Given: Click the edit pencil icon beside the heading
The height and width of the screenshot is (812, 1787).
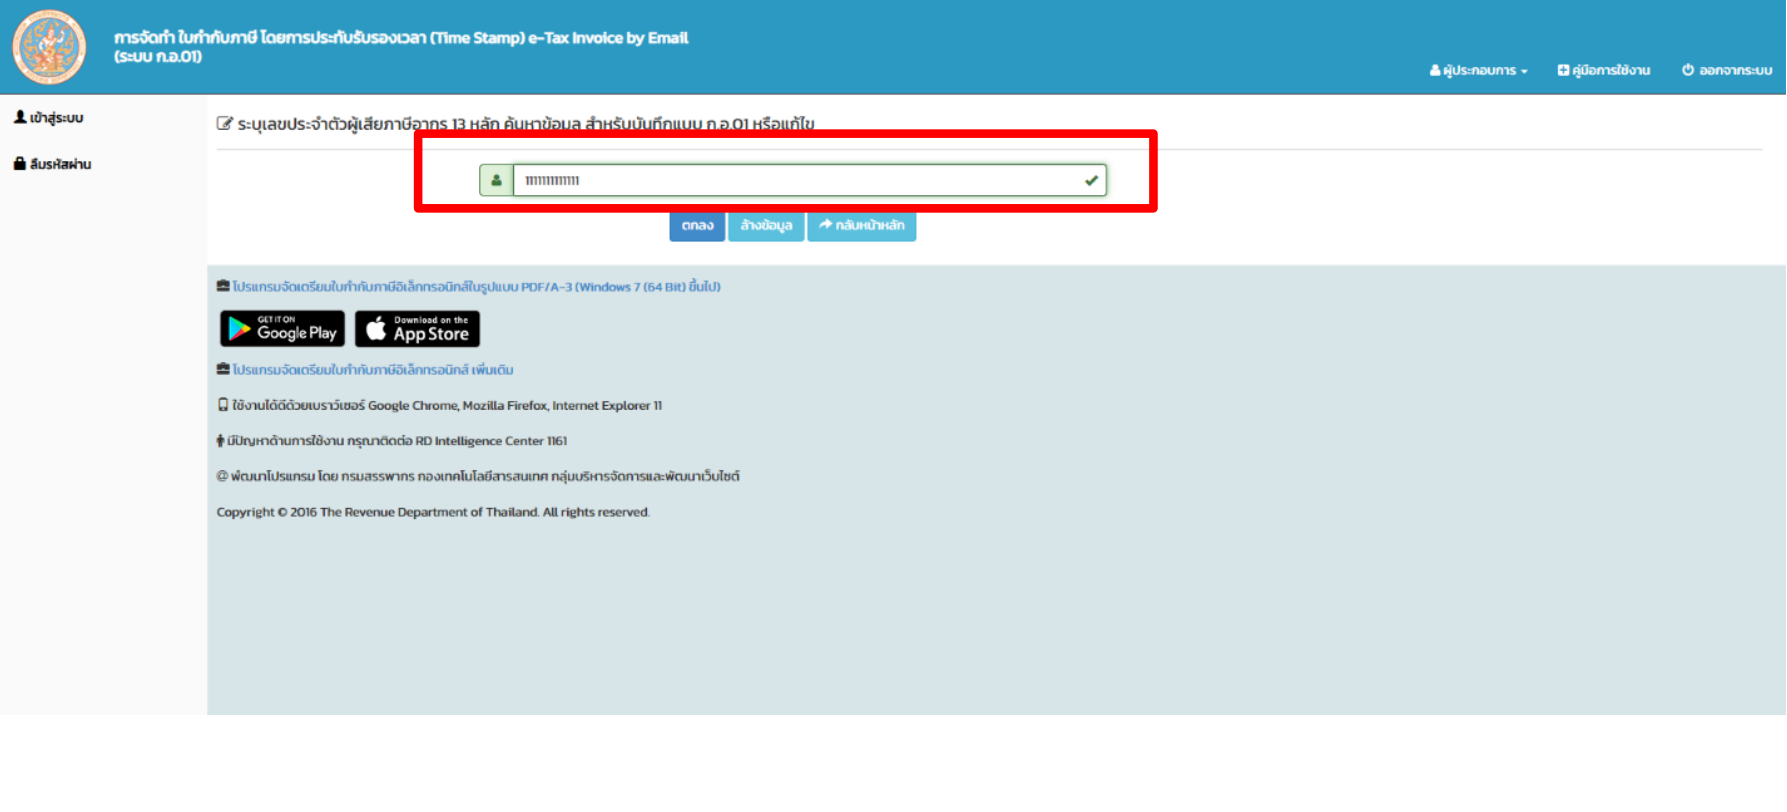Looking at the screenshot, I should click(x=224, y=124).
